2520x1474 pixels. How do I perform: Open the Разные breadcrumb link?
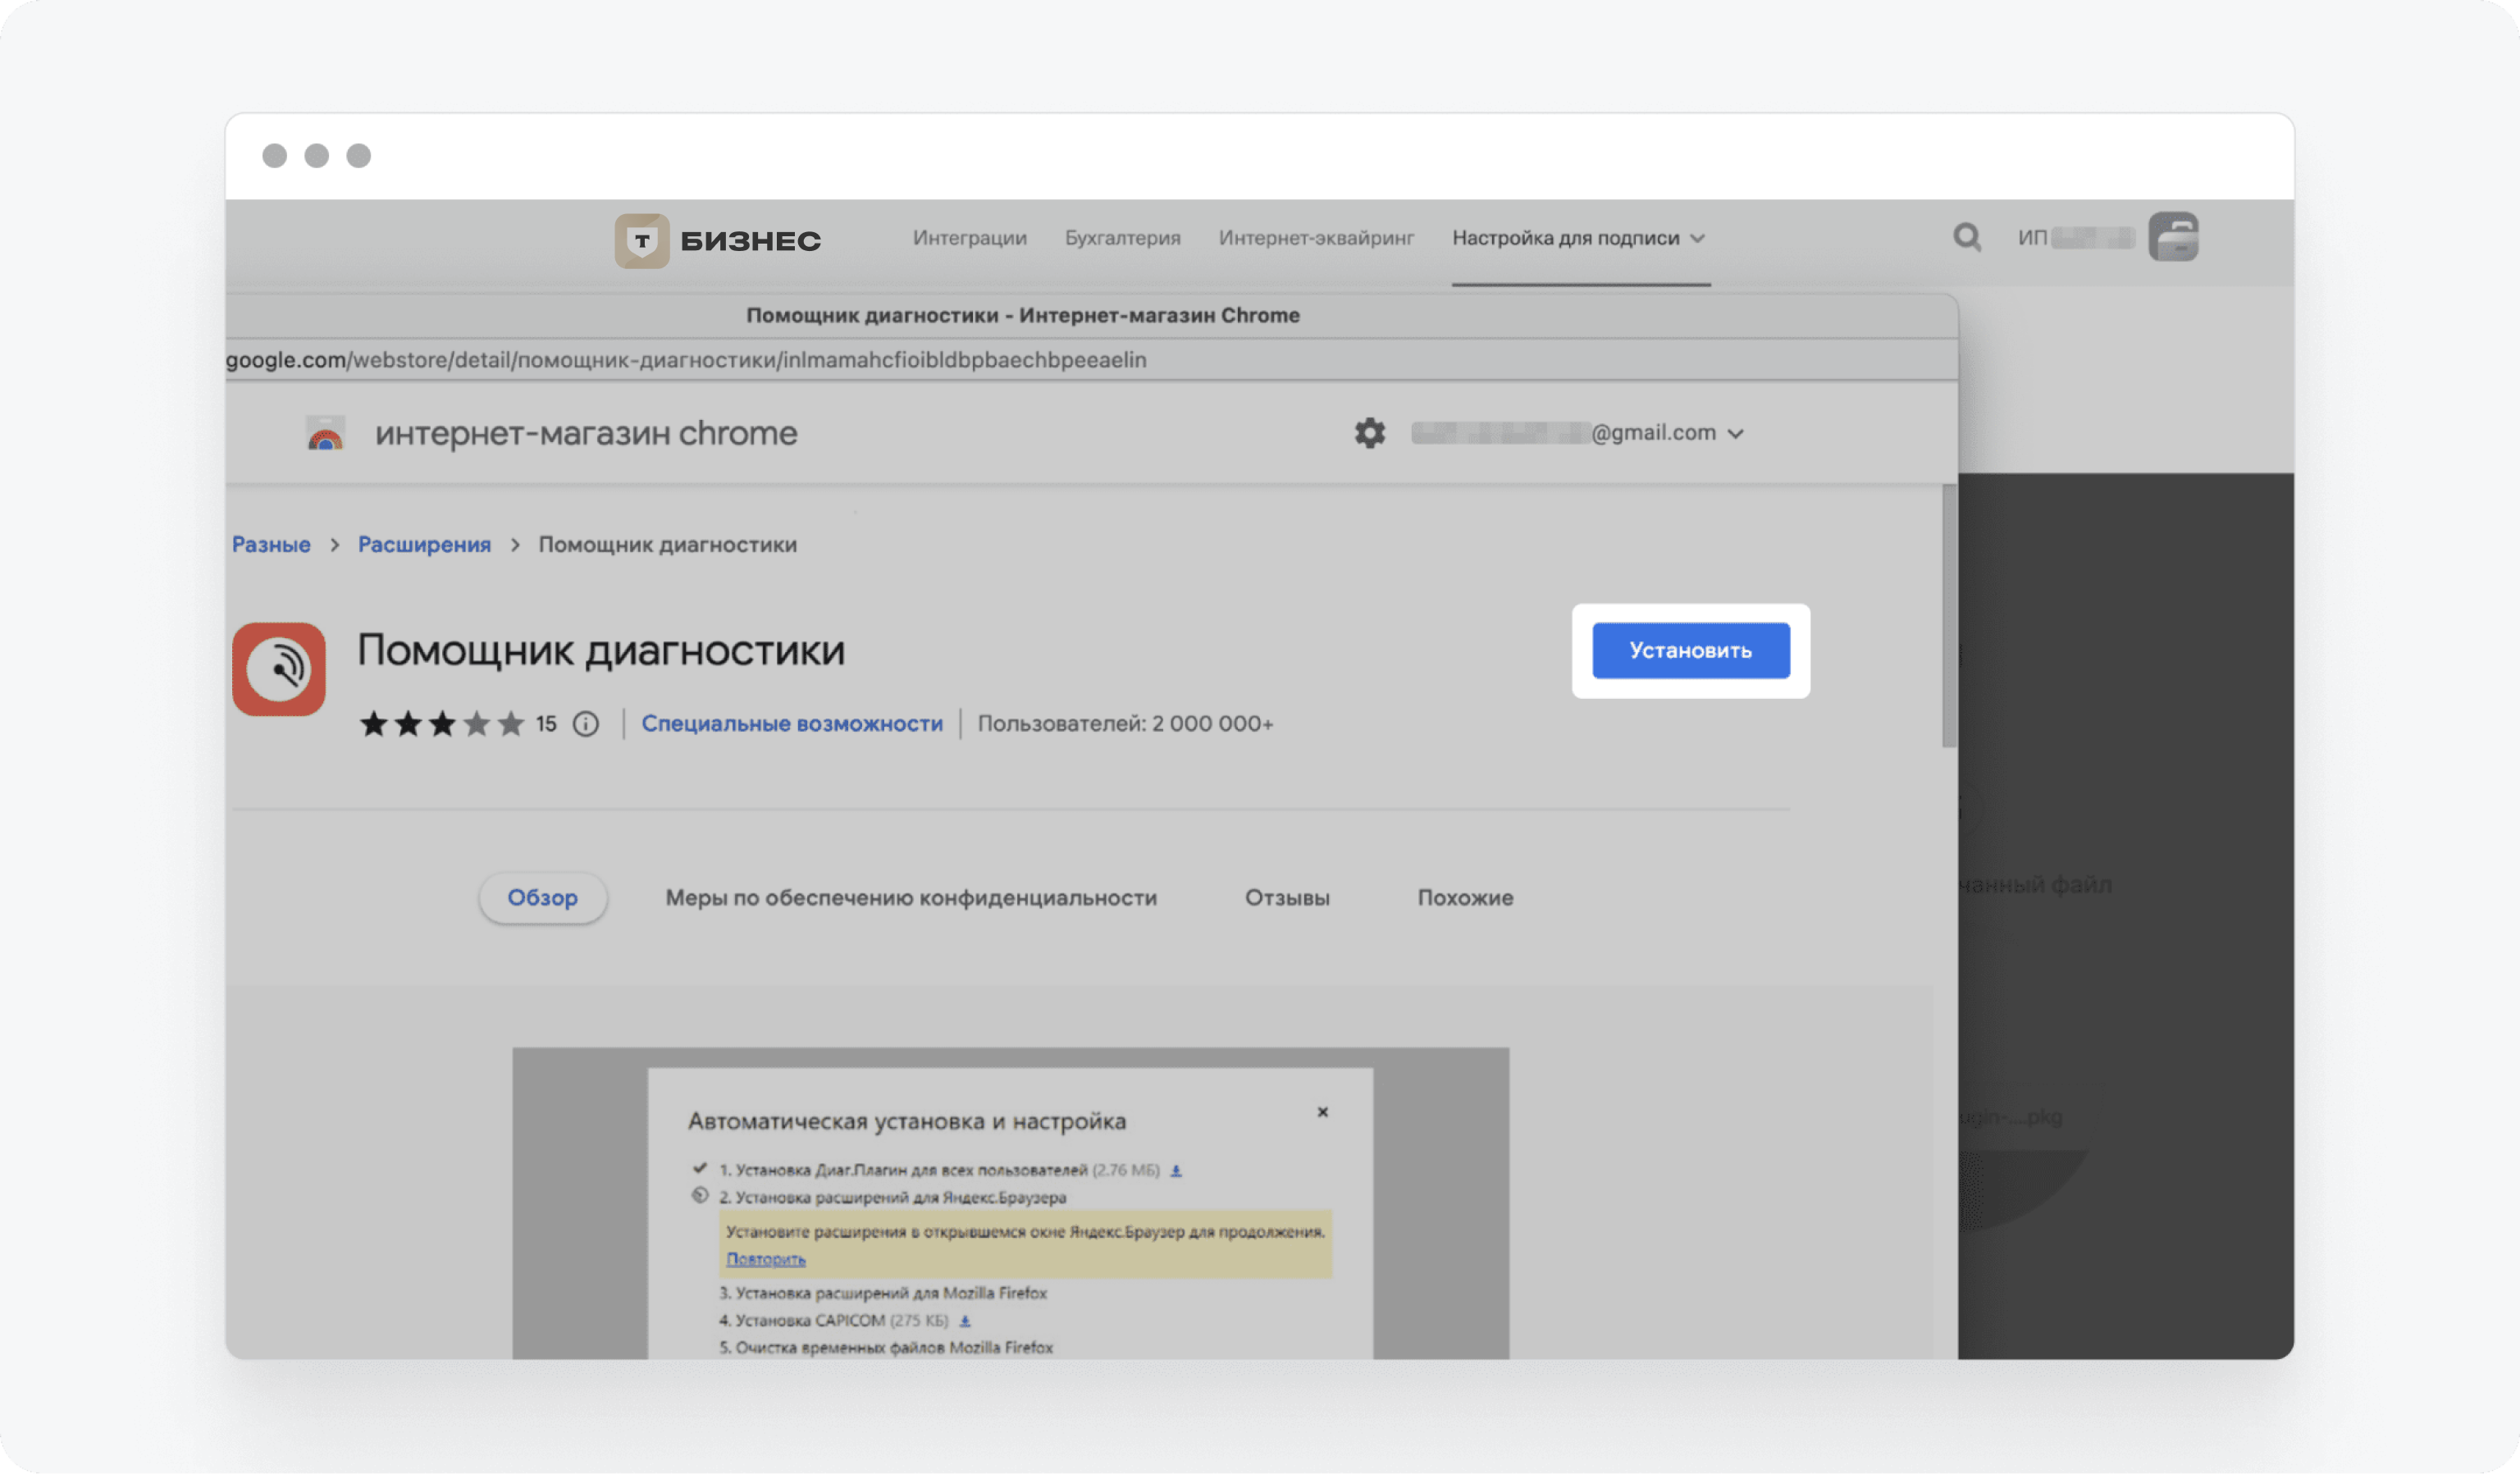(x=271, y=545)
